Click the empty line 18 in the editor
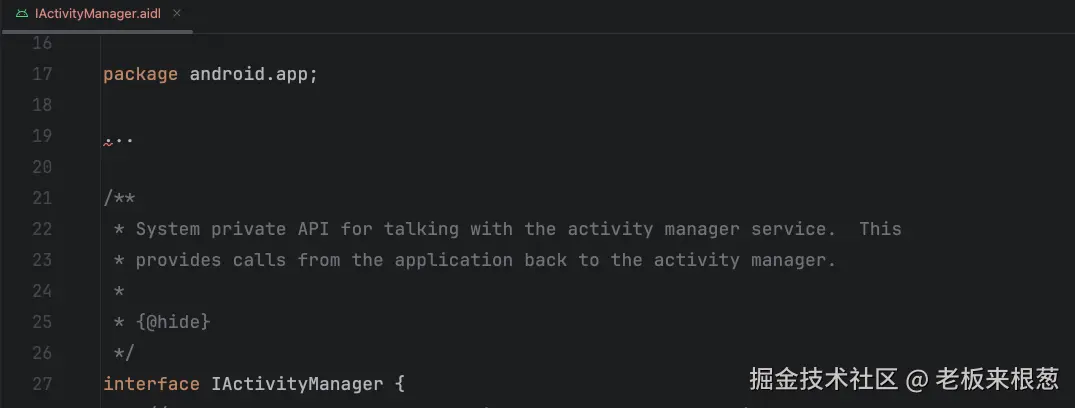Viewport: 1075px width, 408px height. [x=400, y=105]
